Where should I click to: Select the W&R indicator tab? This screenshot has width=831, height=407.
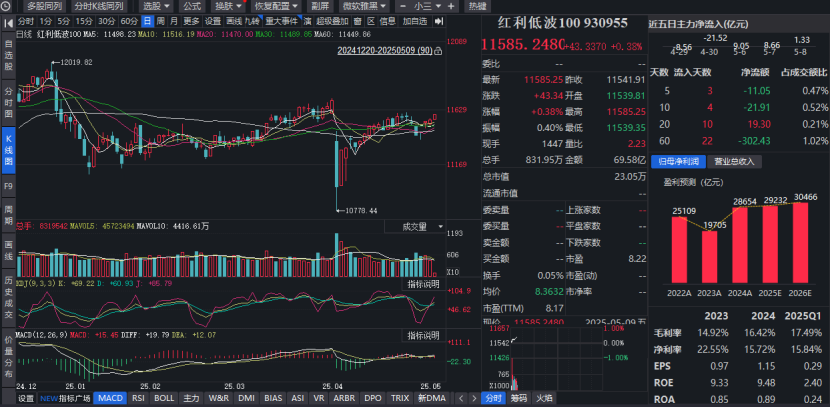click(219, 398)
